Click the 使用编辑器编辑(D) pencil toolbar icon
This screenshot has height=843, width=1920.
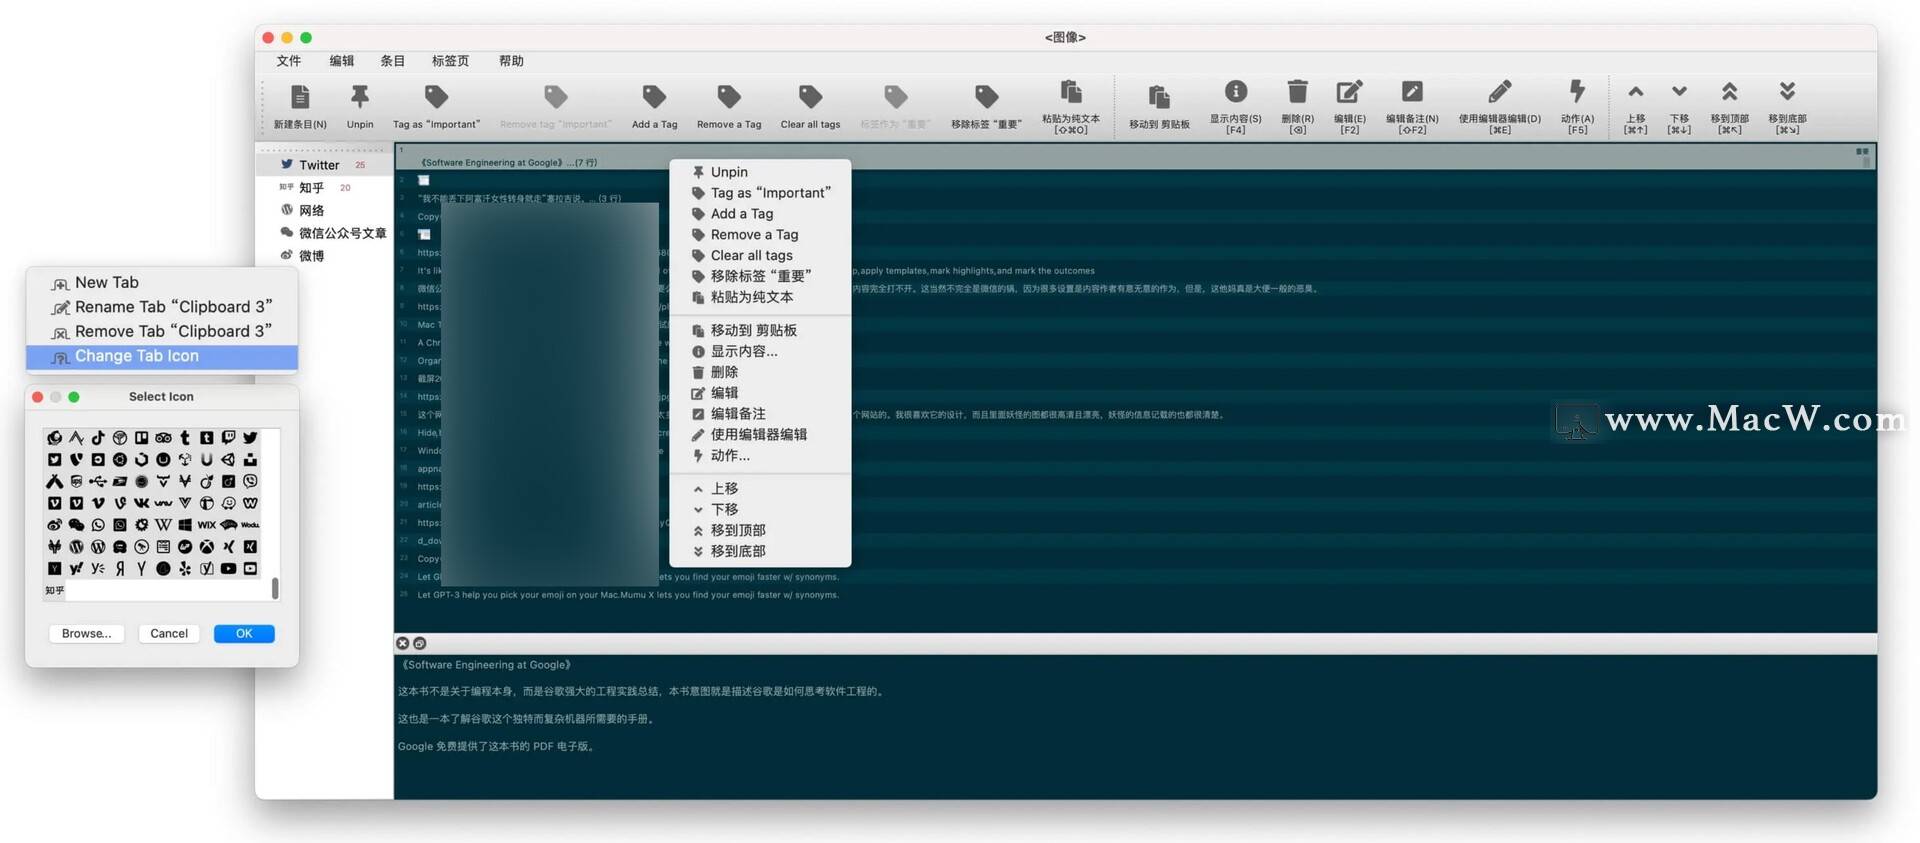click(1499, 92)
